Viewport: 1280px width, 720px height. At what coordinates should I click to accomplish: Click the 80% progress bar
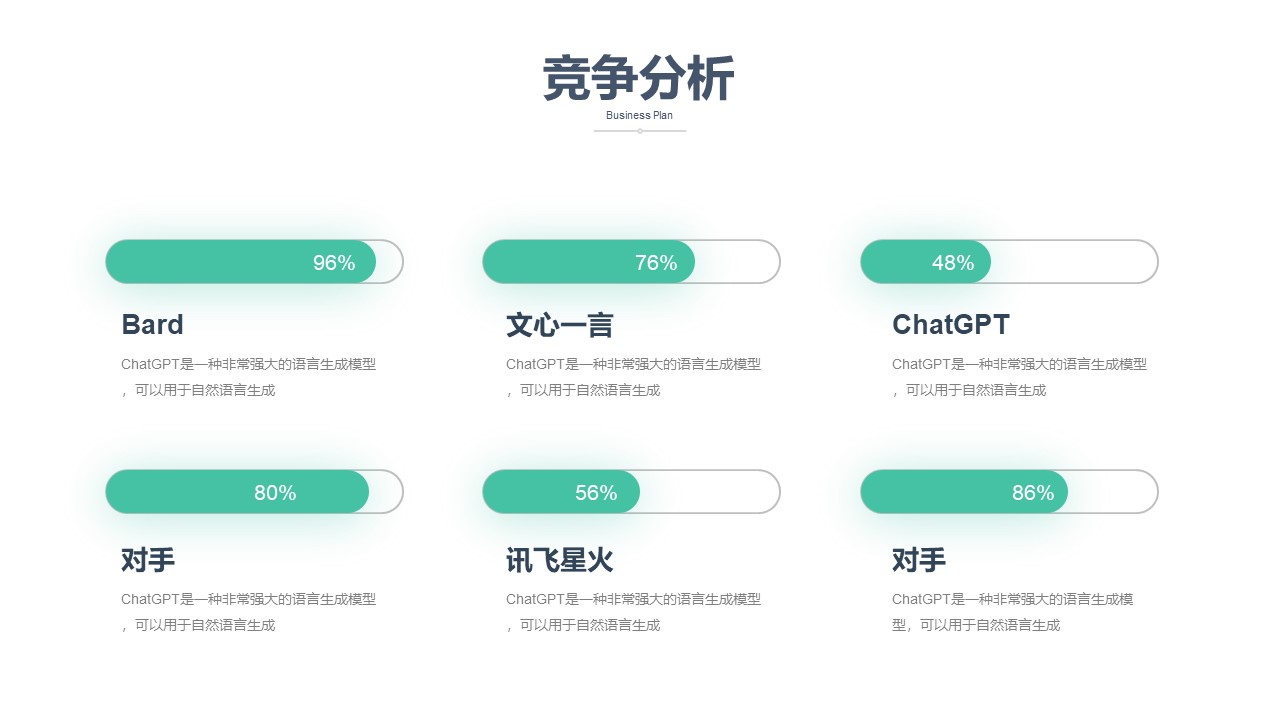point(254,492)
